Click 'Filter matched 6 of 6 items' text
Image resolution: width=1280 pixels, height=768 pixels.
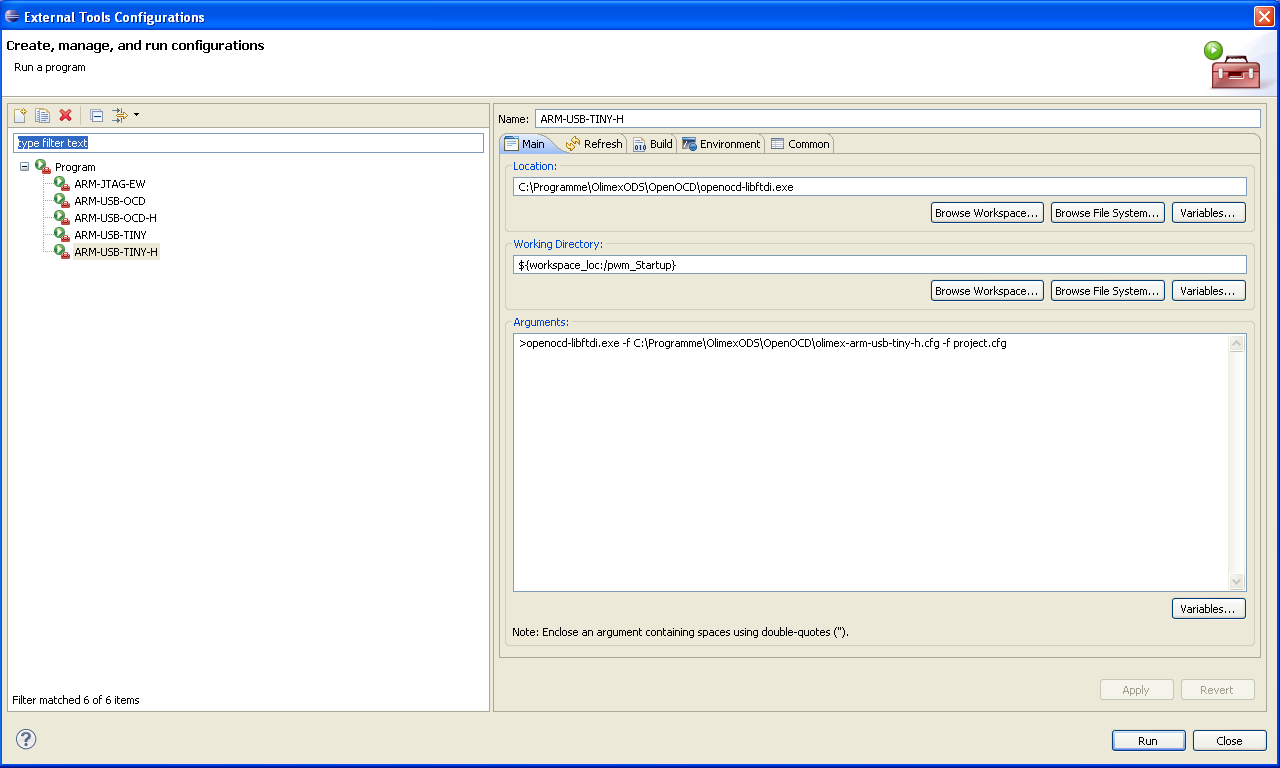[76, 700]
